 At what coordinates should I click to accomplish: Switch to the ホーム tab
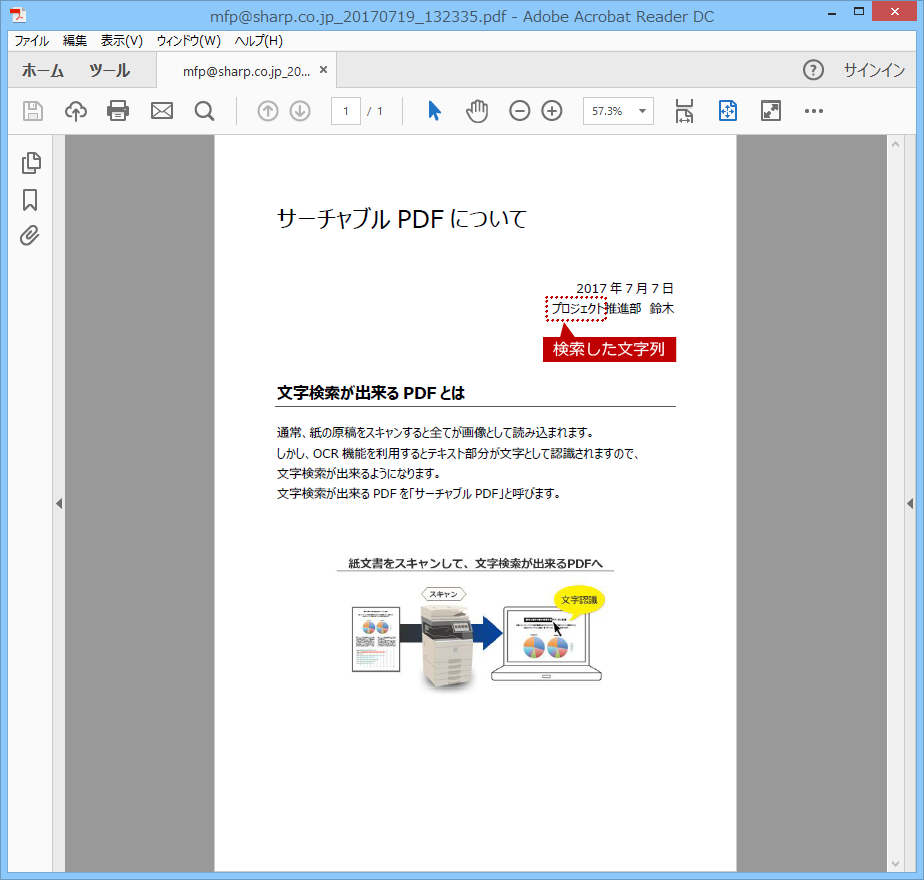click(x=42, y=70)
